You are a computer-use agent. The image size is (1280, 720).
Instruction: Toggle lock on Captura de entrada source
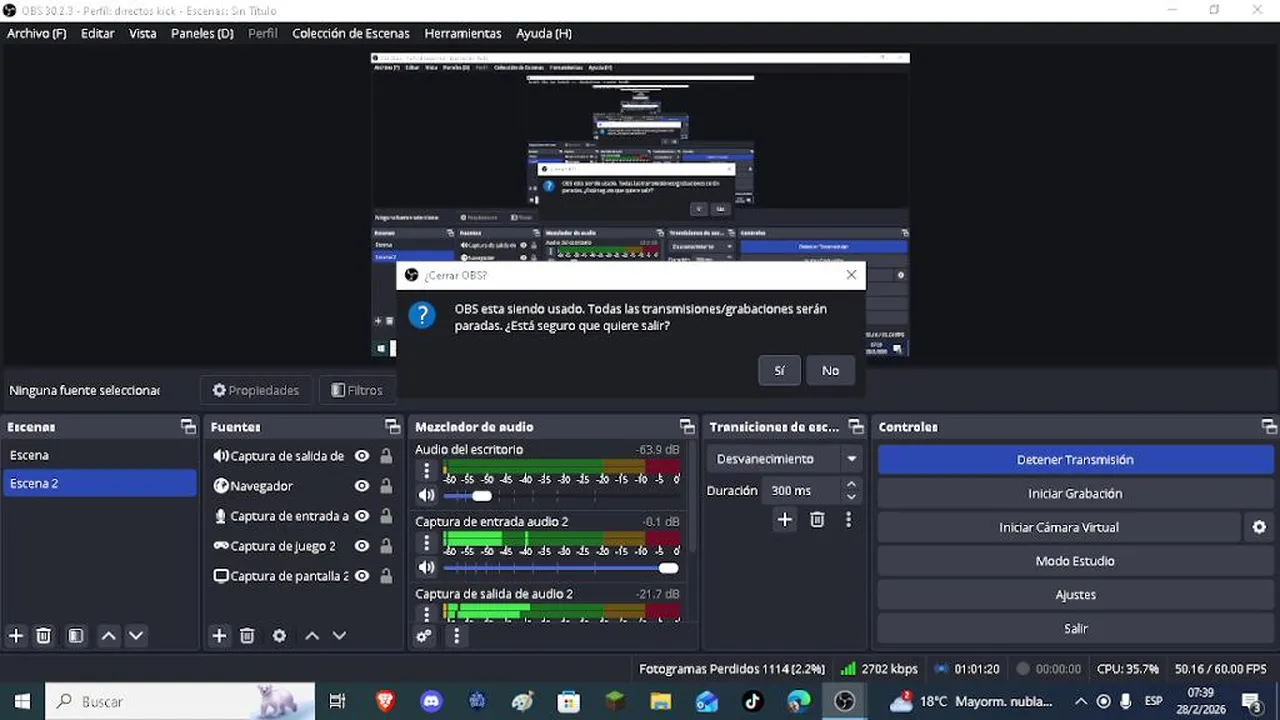(386, 516)
